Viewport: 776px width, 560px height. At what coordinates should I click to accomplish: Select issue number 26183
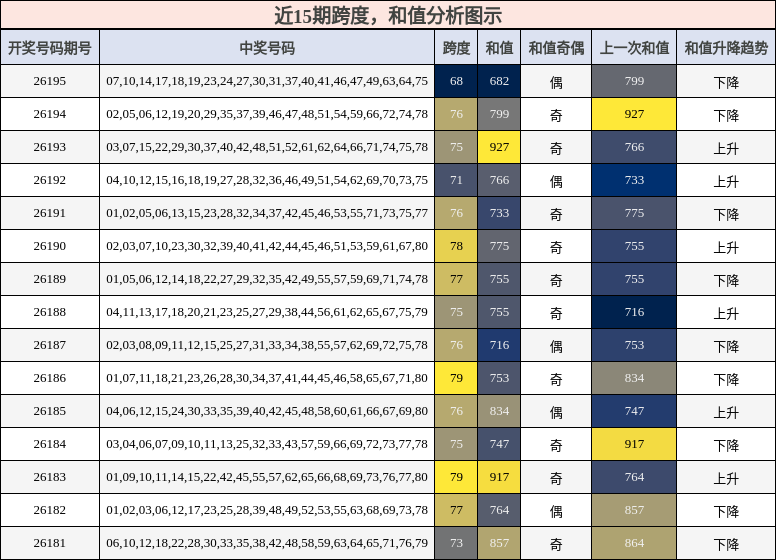point(49,477)
